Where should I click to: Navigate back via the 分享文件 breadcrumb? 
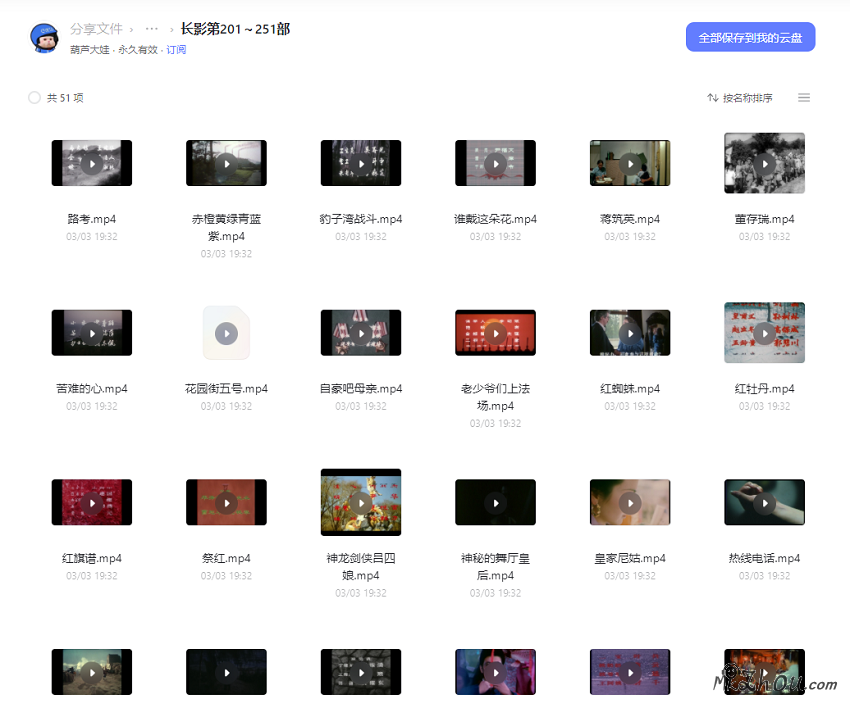[x=97, y=29]
